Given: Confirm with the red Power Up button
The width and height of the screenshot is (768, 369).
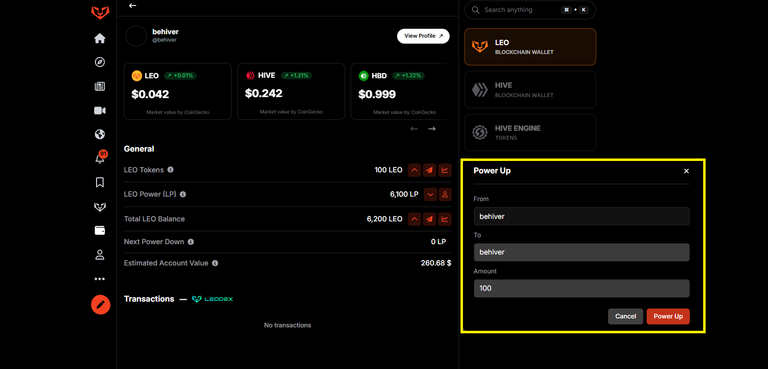Looking at the screenshot, I should [668, 317].
